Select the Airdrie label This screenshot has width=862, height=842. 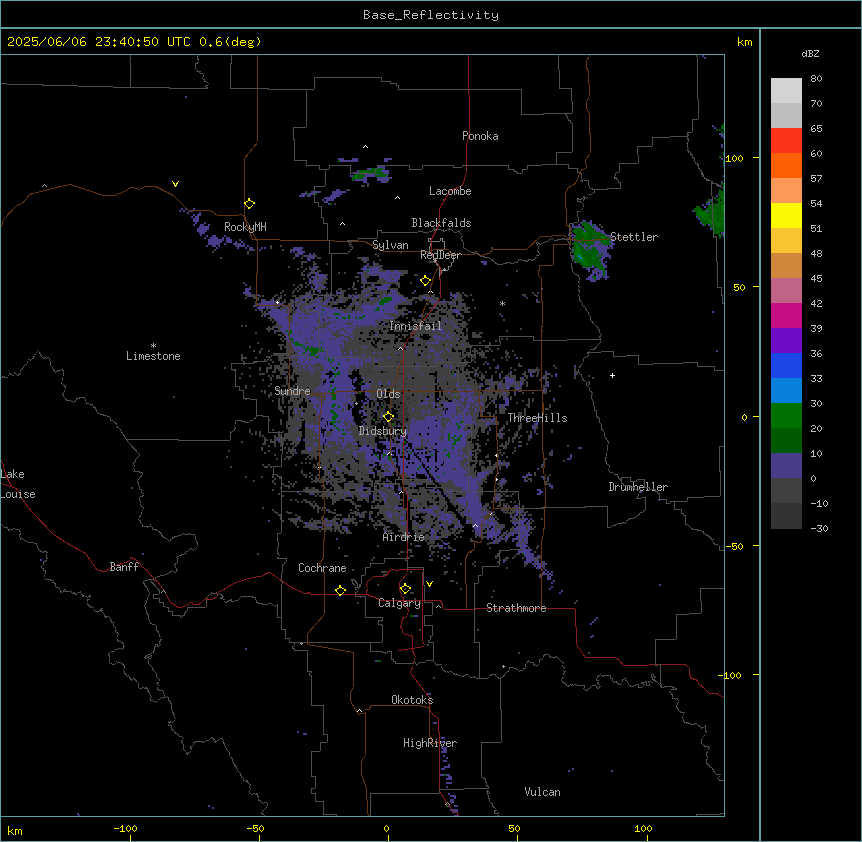point(404,537)
